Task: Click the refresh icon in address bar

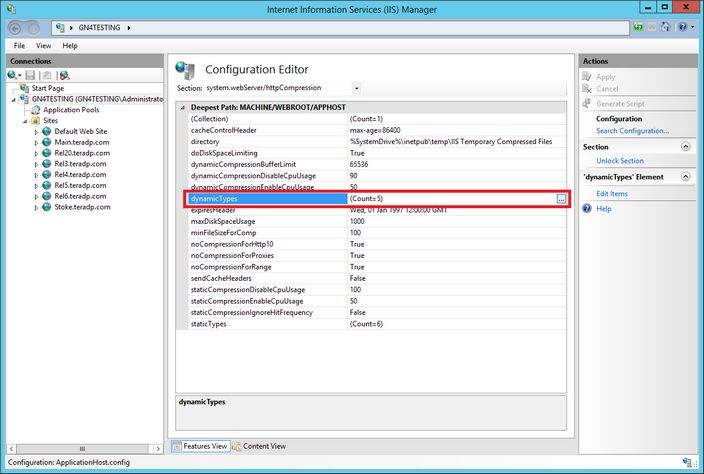Action: tap(638, 27)
